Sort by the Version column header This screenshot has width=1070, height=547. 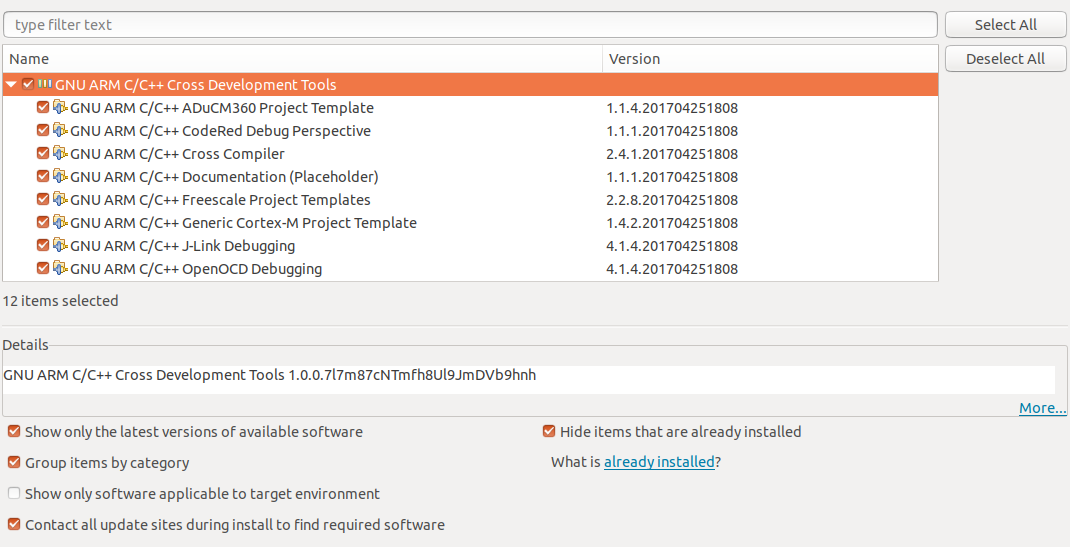770,59
